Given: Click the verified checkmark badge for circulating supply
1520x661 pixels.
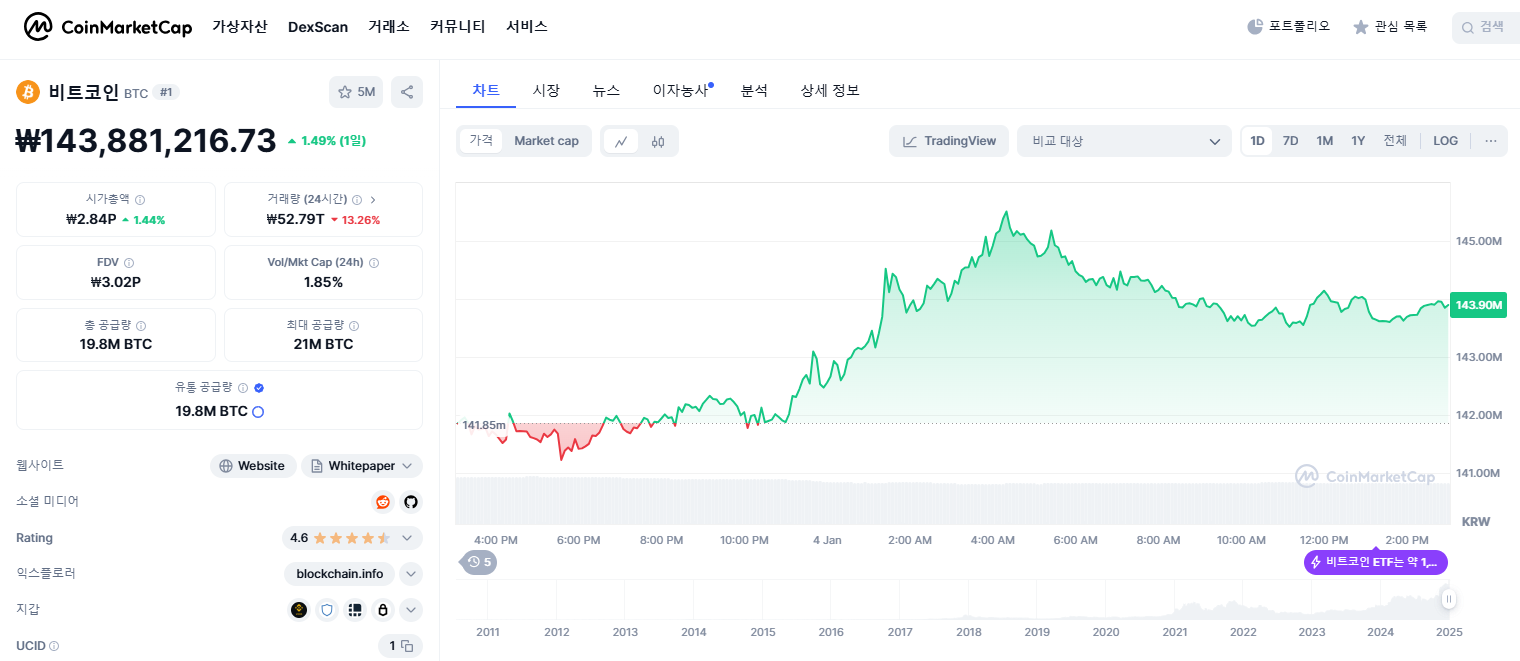Looking at the screenshot, I should coord(259,388).
